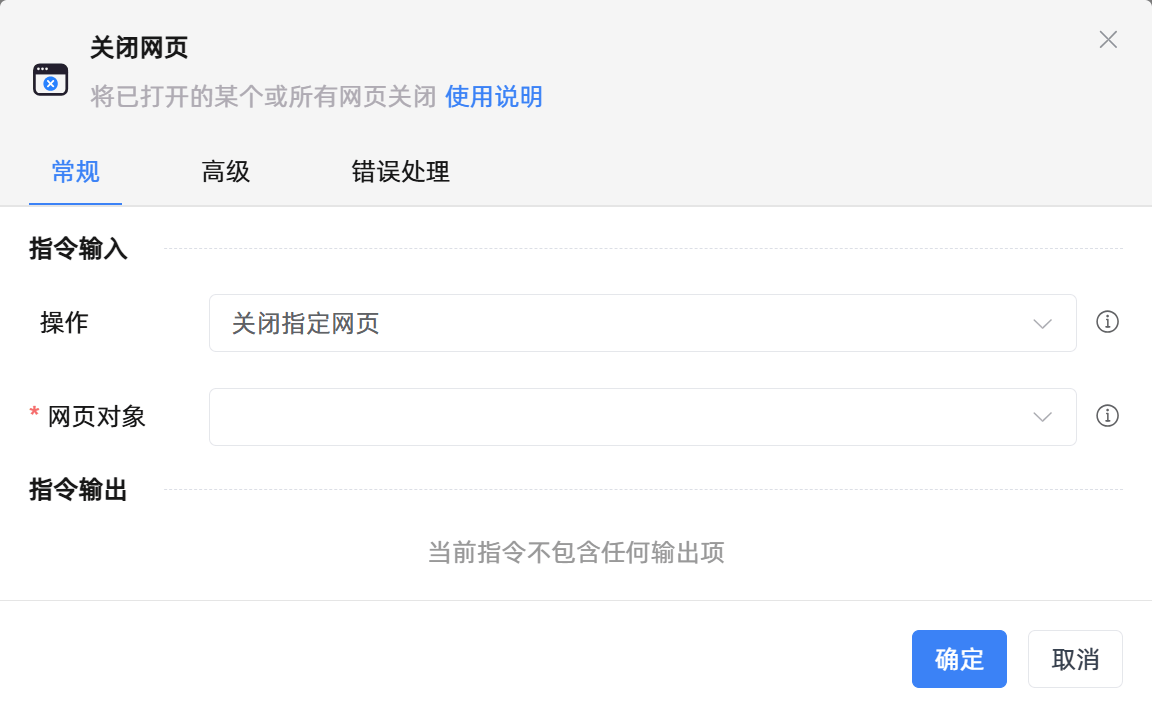
Task: Click the required 网页对象 label
Action: click(x=96, y=417)
